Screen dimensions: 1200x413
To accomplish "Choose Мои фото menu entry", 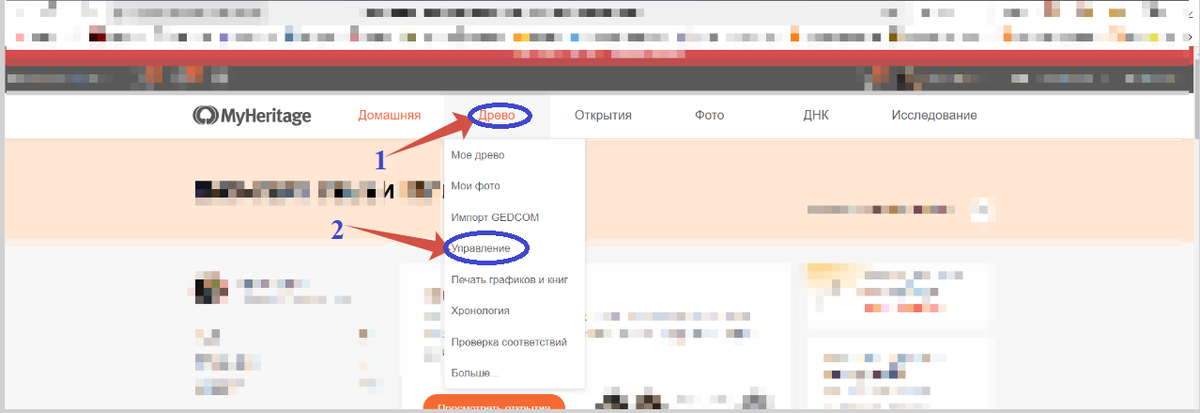I will [475, 186].
